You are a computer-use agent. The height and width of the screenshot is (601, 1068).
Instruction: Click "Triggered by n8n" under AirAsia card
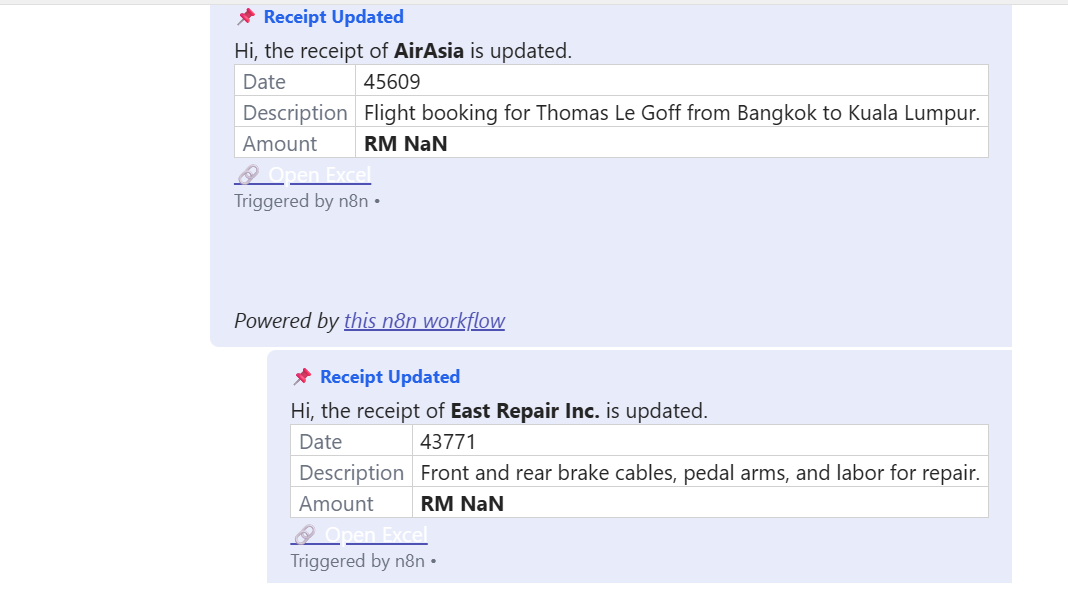coord(301,201)
